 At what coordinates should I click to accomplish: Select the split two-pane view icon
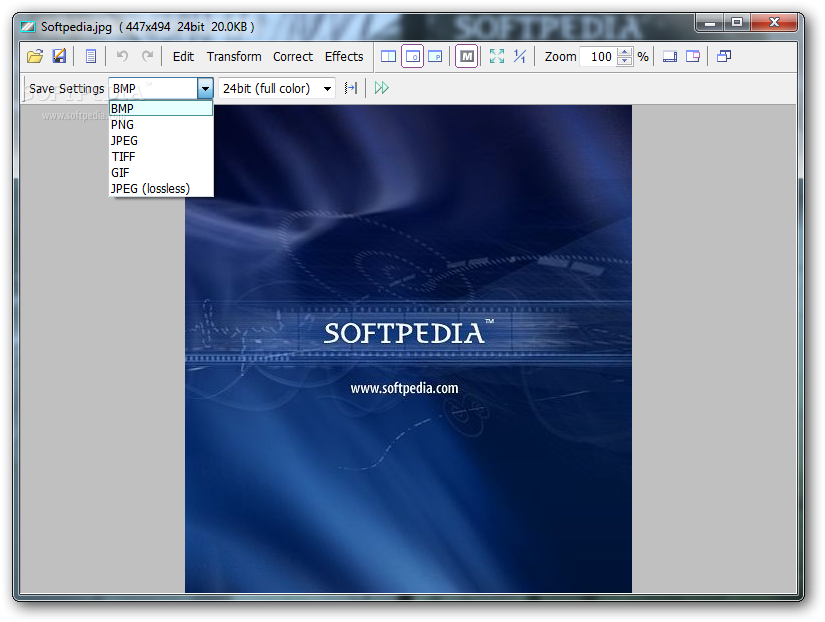coord(388,56)
